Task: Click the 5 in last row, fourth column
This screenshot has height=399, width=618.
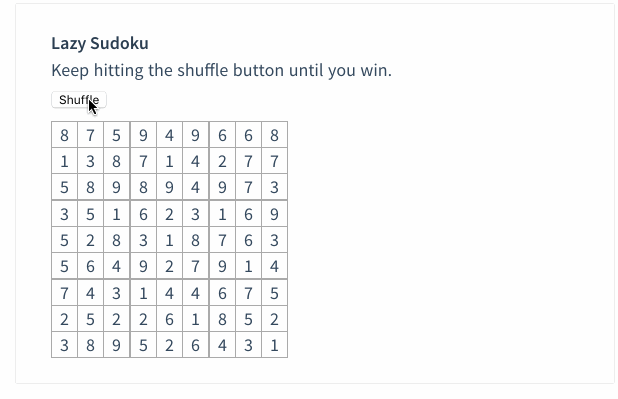Action: point(143,345)
